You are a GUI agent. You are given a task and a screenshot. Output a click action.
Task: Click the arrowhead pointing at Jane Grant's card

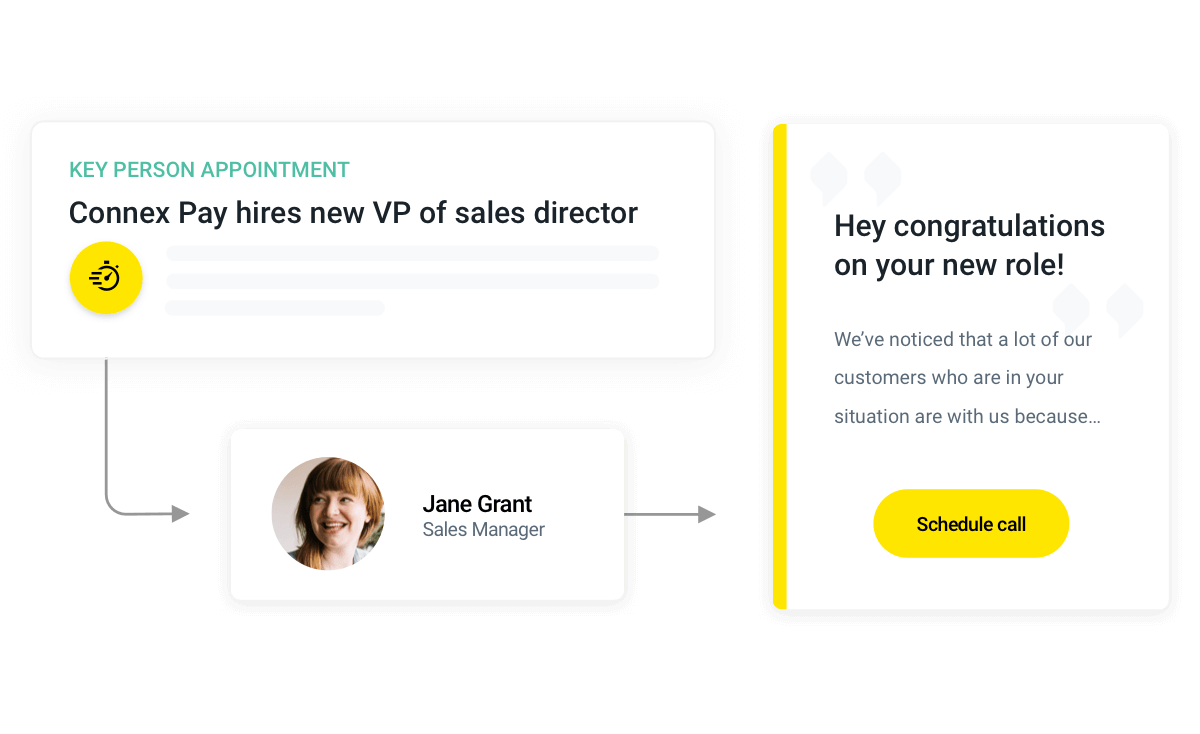[180, 514]
